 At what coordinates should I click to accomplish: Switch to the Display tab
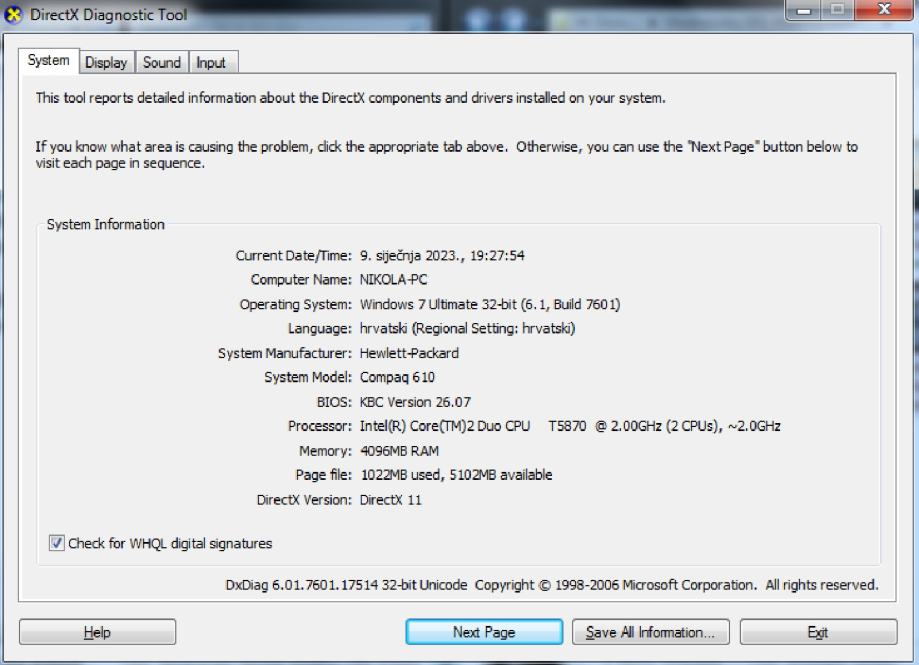point(106,62)
